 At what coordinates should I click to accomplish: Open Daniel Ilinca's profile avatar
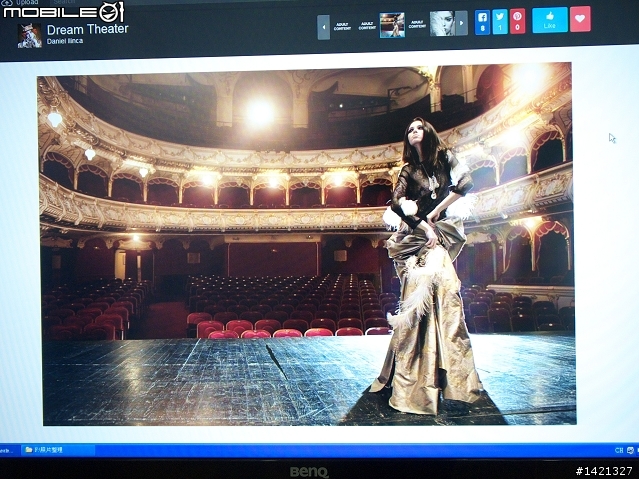(29, 36)
